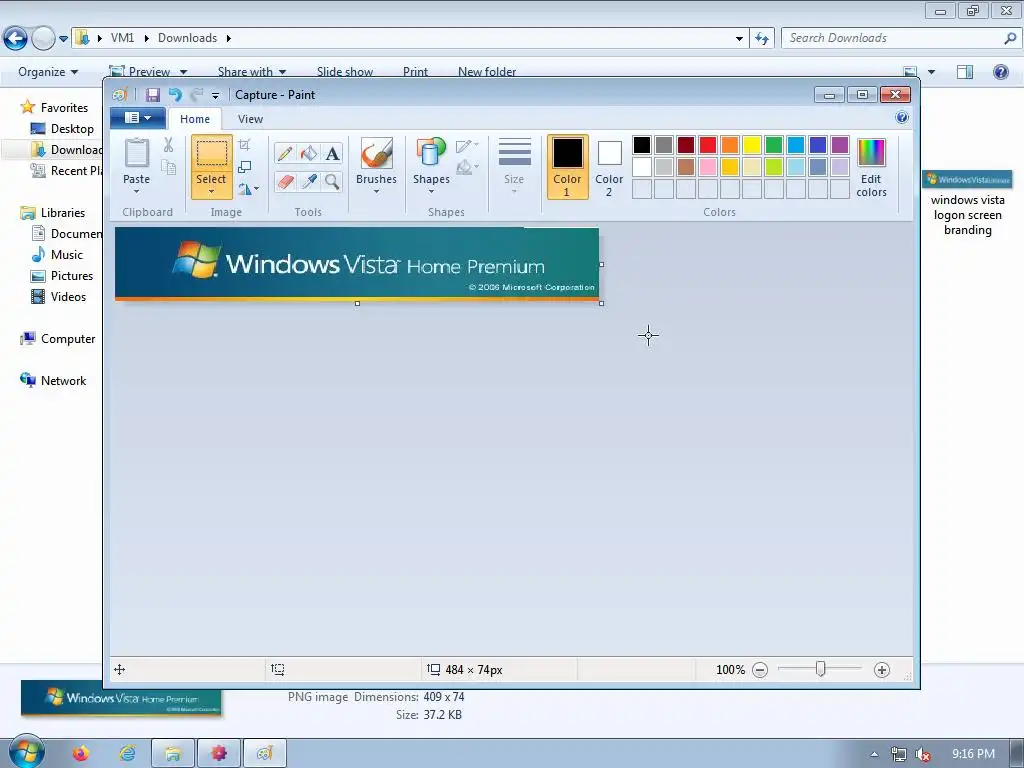Activate the Color 1 button
Viewport: 1024px width, 768px height.
tap(568, 167)
